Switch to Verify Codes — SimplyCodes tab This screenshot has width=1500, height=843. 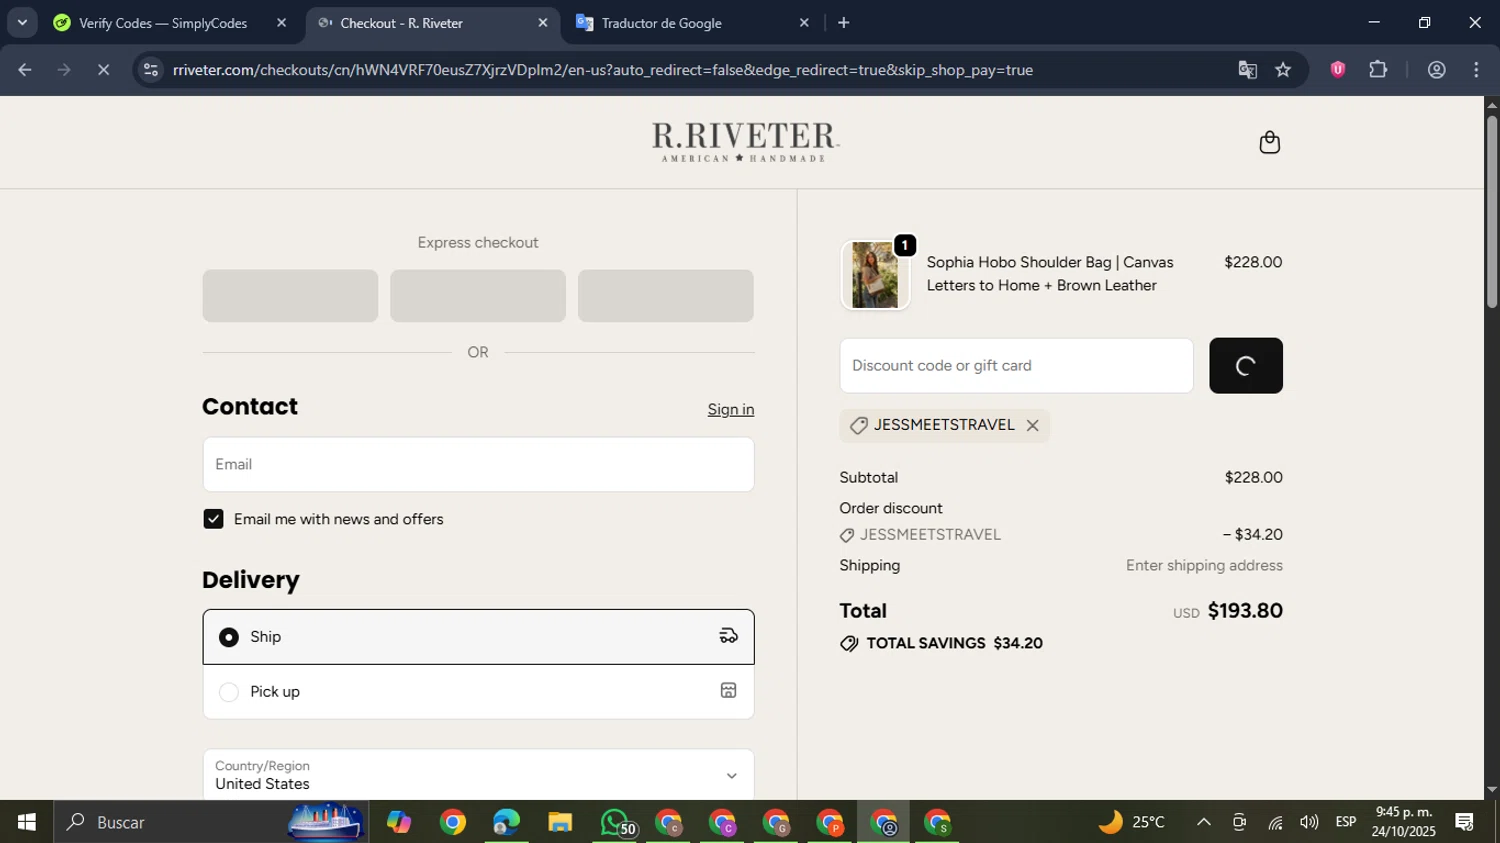click(163, 23)
